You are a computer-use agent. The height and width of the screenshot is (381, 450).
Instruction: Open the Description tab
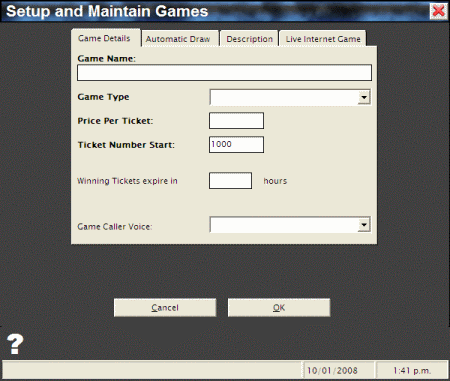coord(249,39)
